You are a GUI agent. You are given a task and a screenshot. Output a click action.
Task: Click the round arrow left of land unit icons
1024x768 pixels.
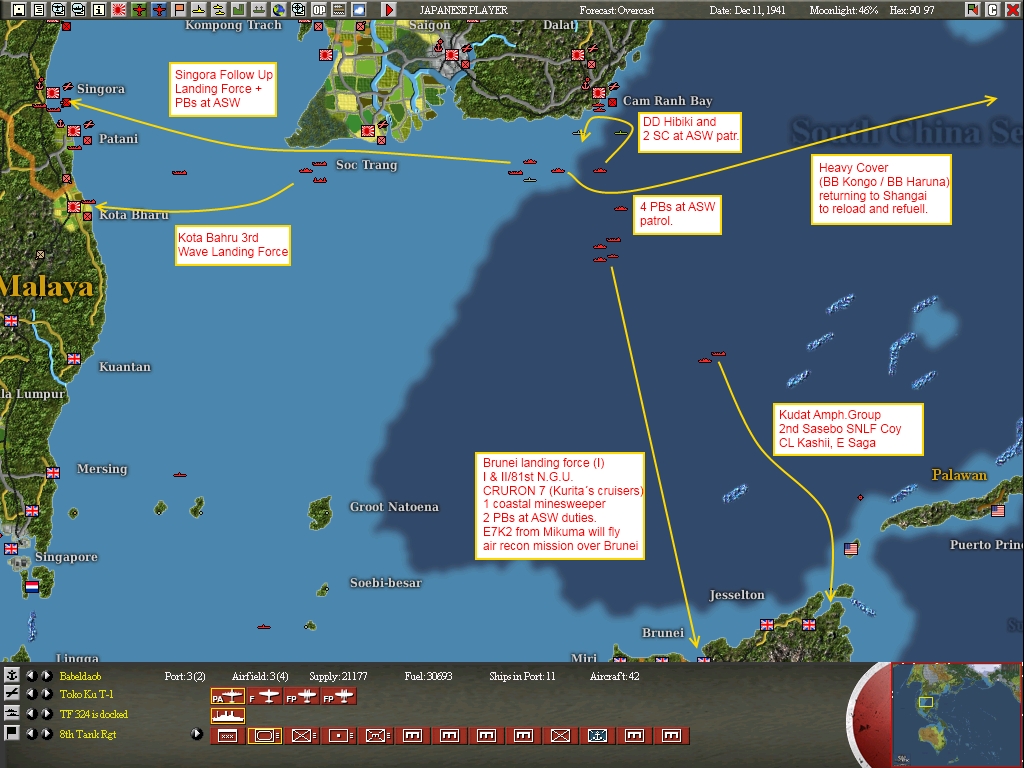tap(197, 734)
